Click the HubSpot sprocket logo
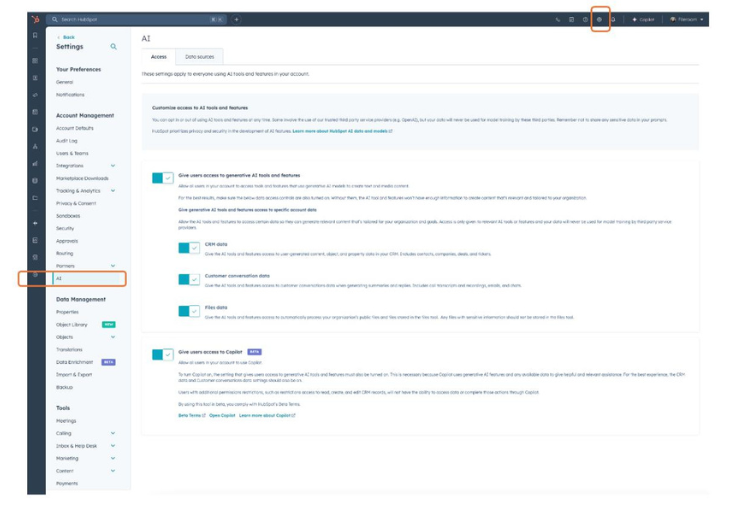The height and width of the screenshot is (506, 735). point(35,19)
